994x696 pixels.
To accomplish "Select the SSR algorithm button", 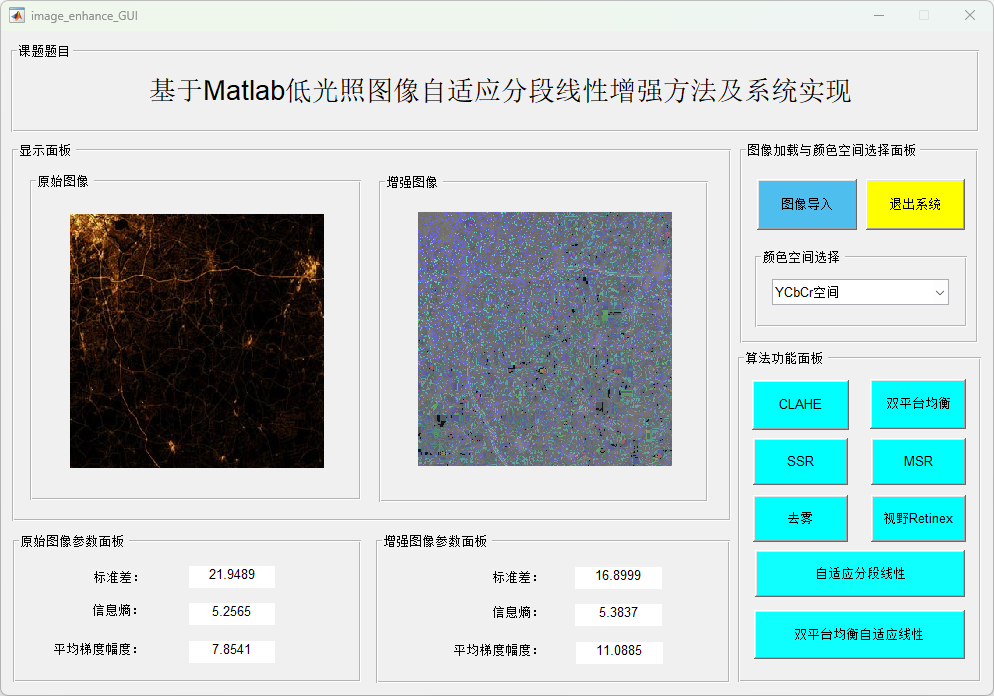I will point(800,461).
